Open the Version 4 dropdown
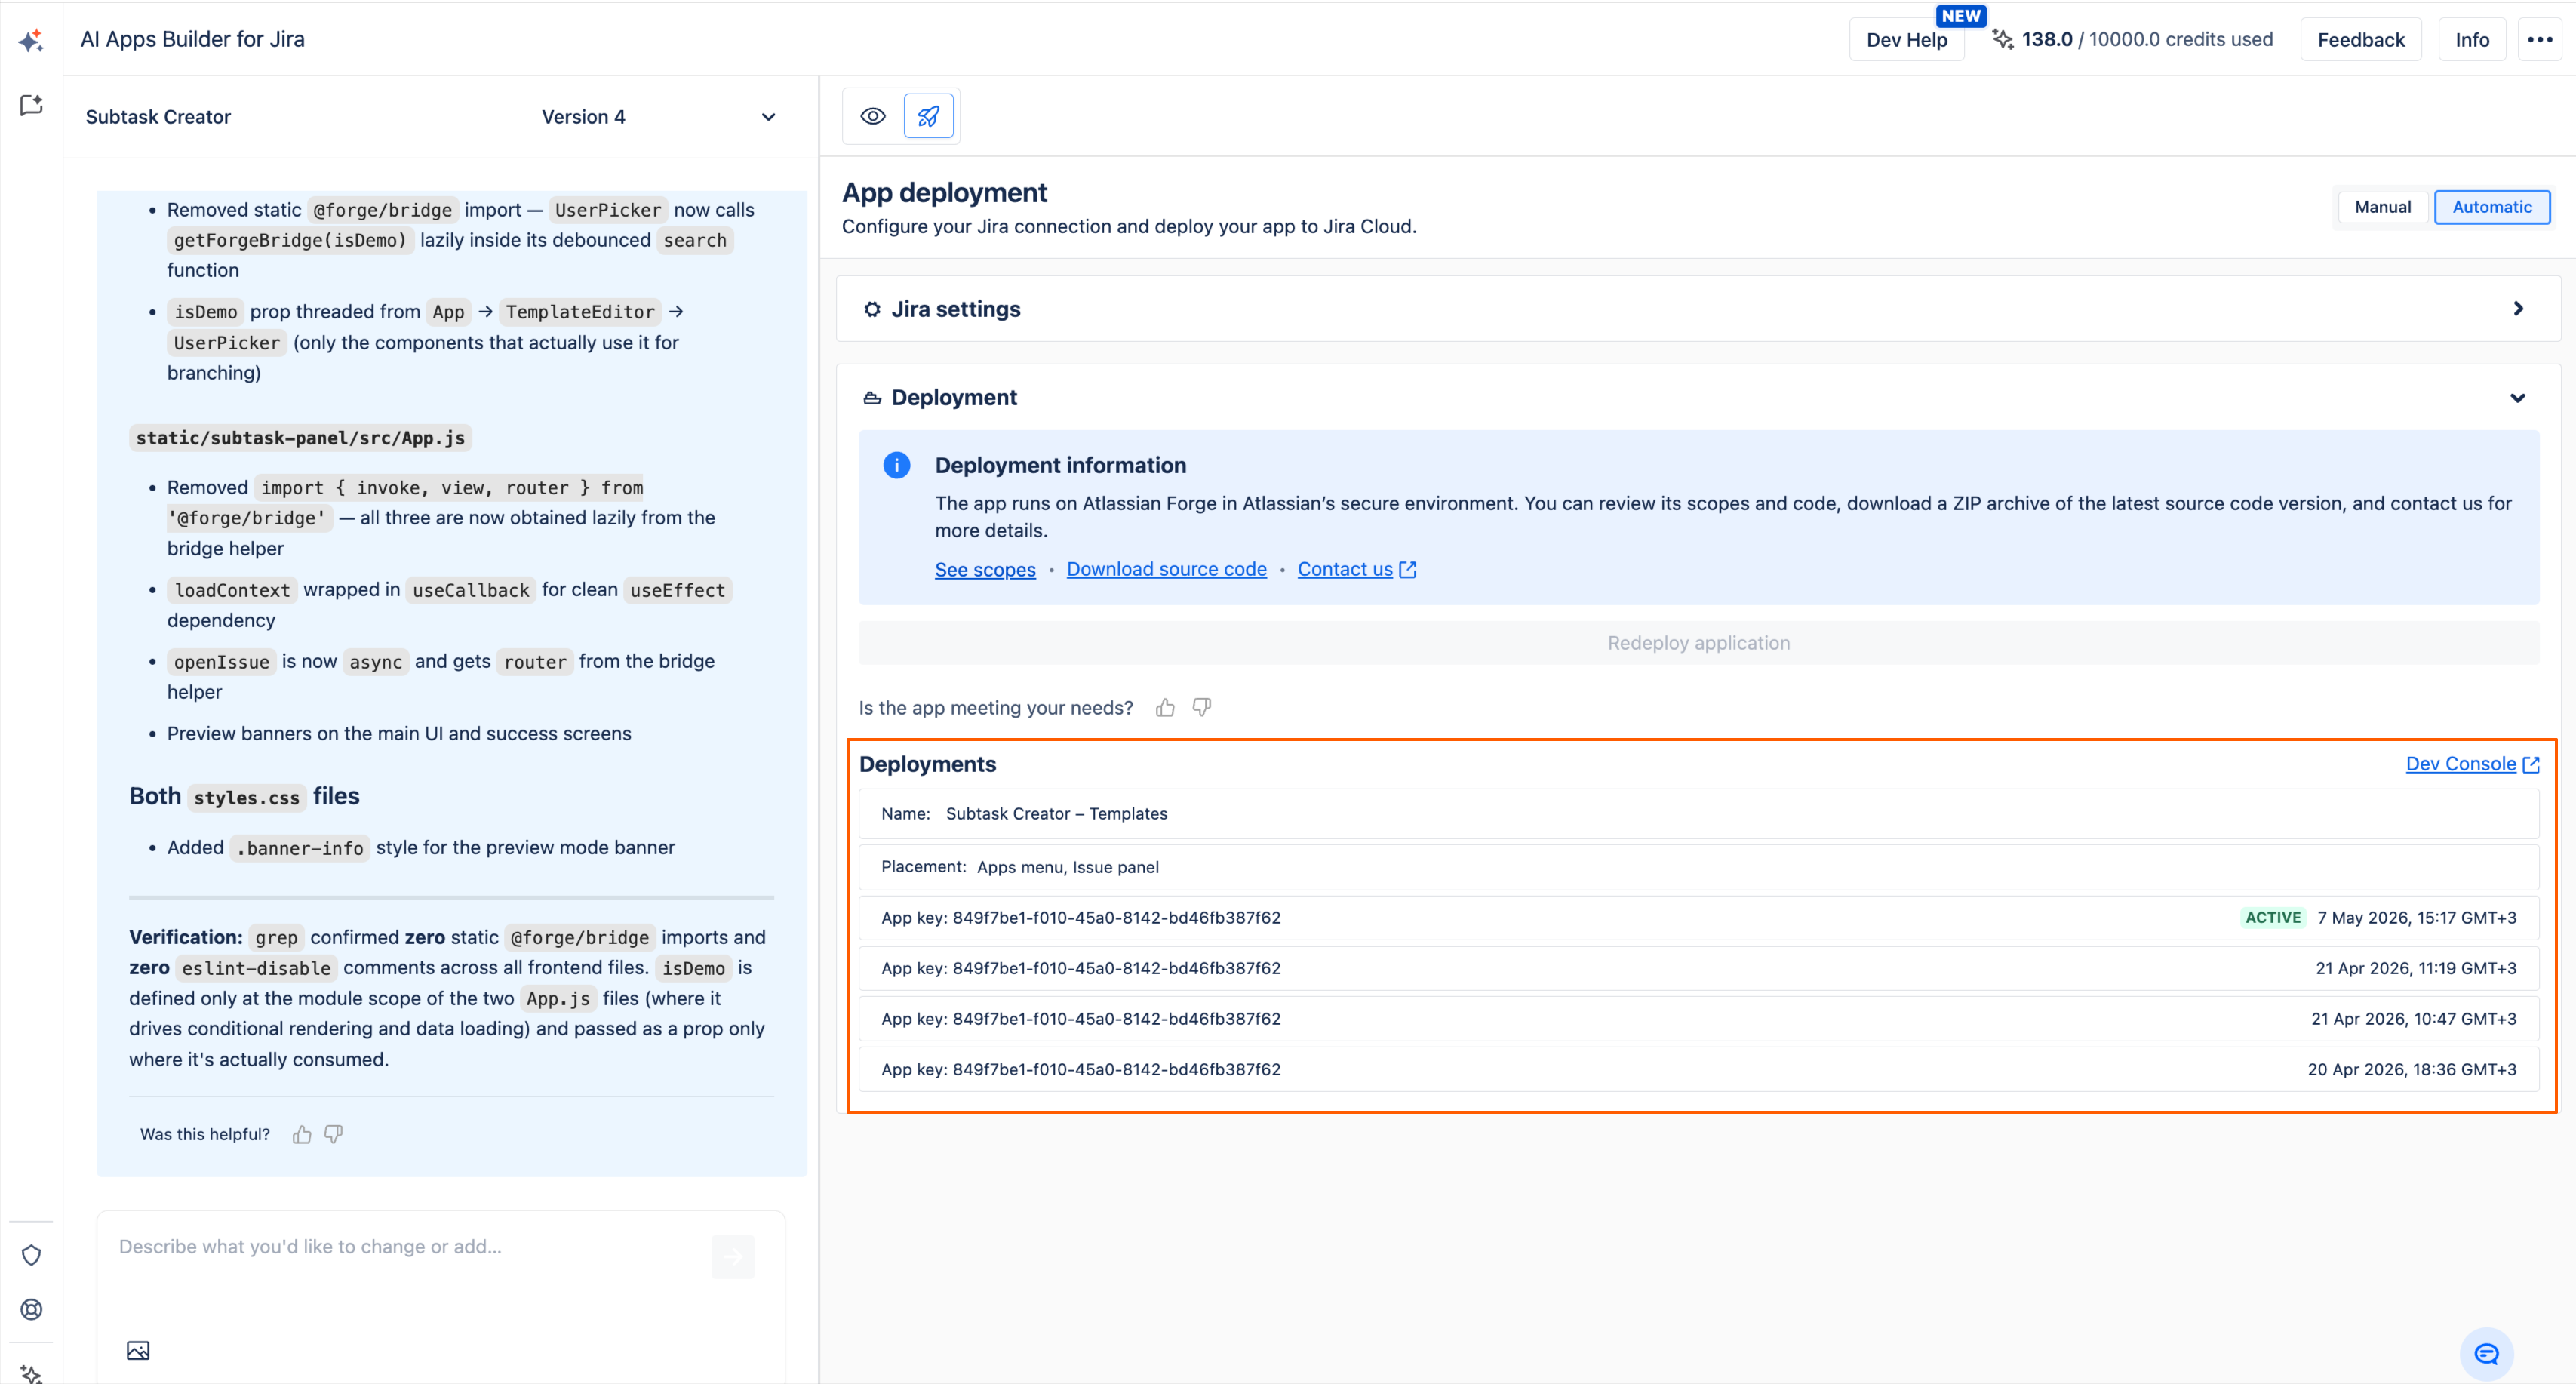This screenshot has width=2576, height=1384. [x=658, y=117]
